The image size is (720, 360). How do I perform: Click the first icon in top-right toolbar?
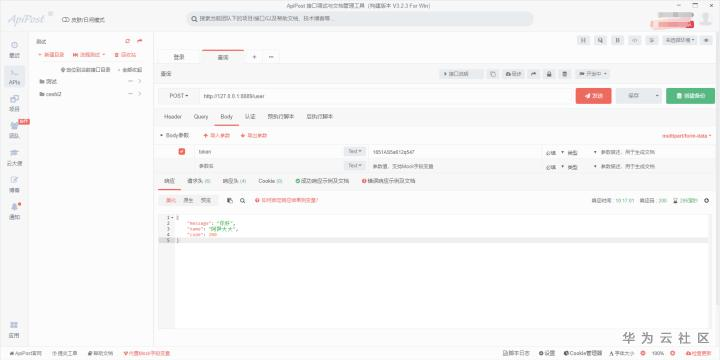pyautogui.click(x=583, y=40)
